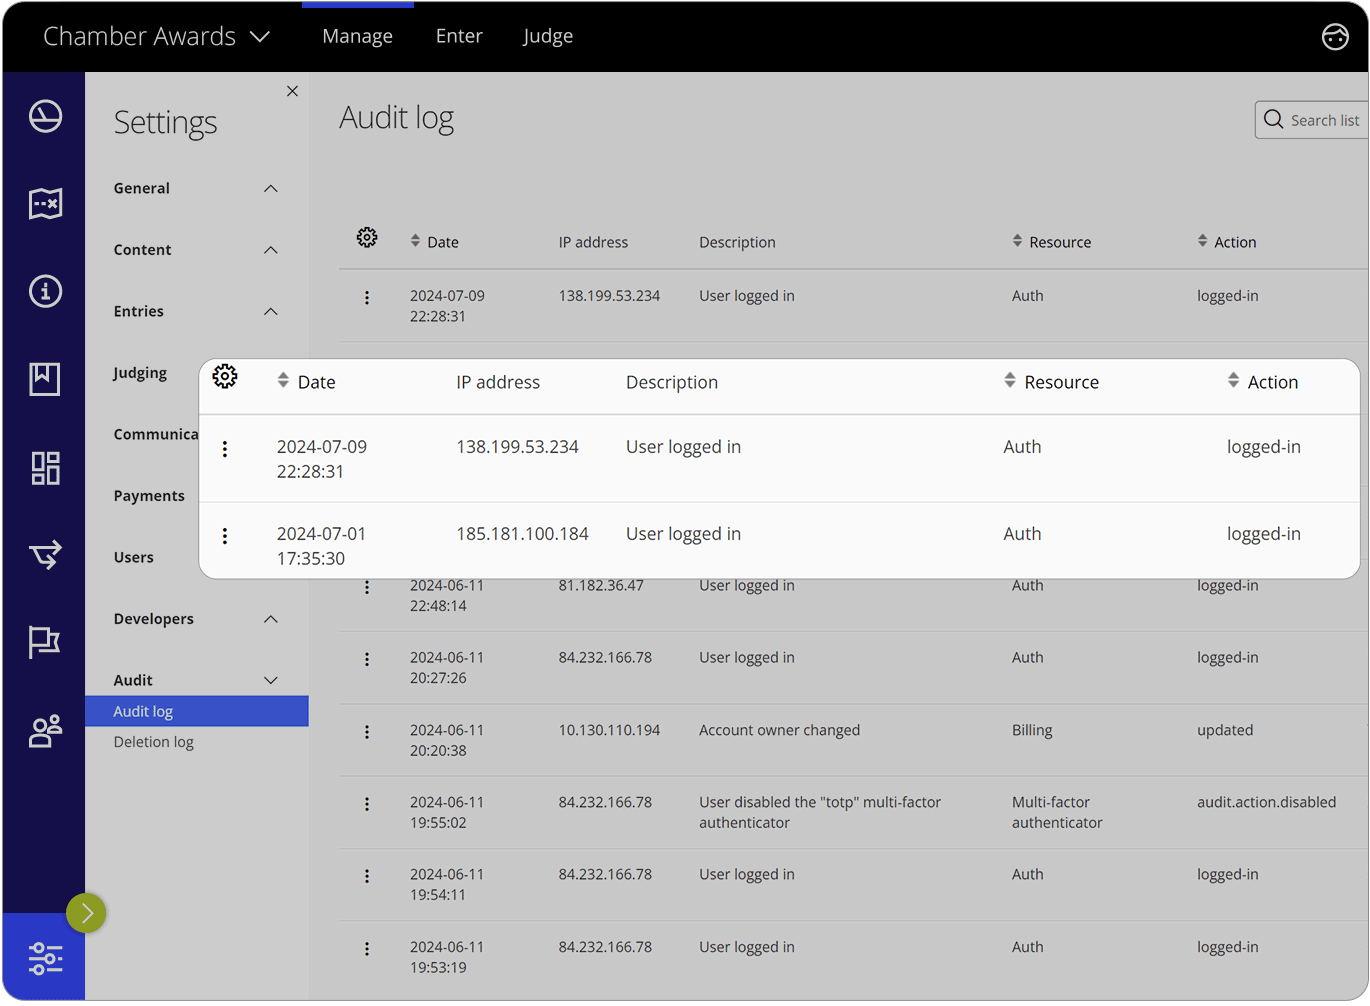Screen dimensions: 1370x1006
Task: Open the Chamber Awards account dropdown
Action: (157, 37)
